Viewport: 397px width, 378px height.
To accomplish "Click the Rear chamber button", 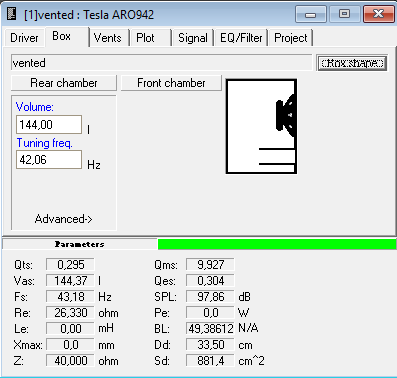I will click(x=64, y=83).
